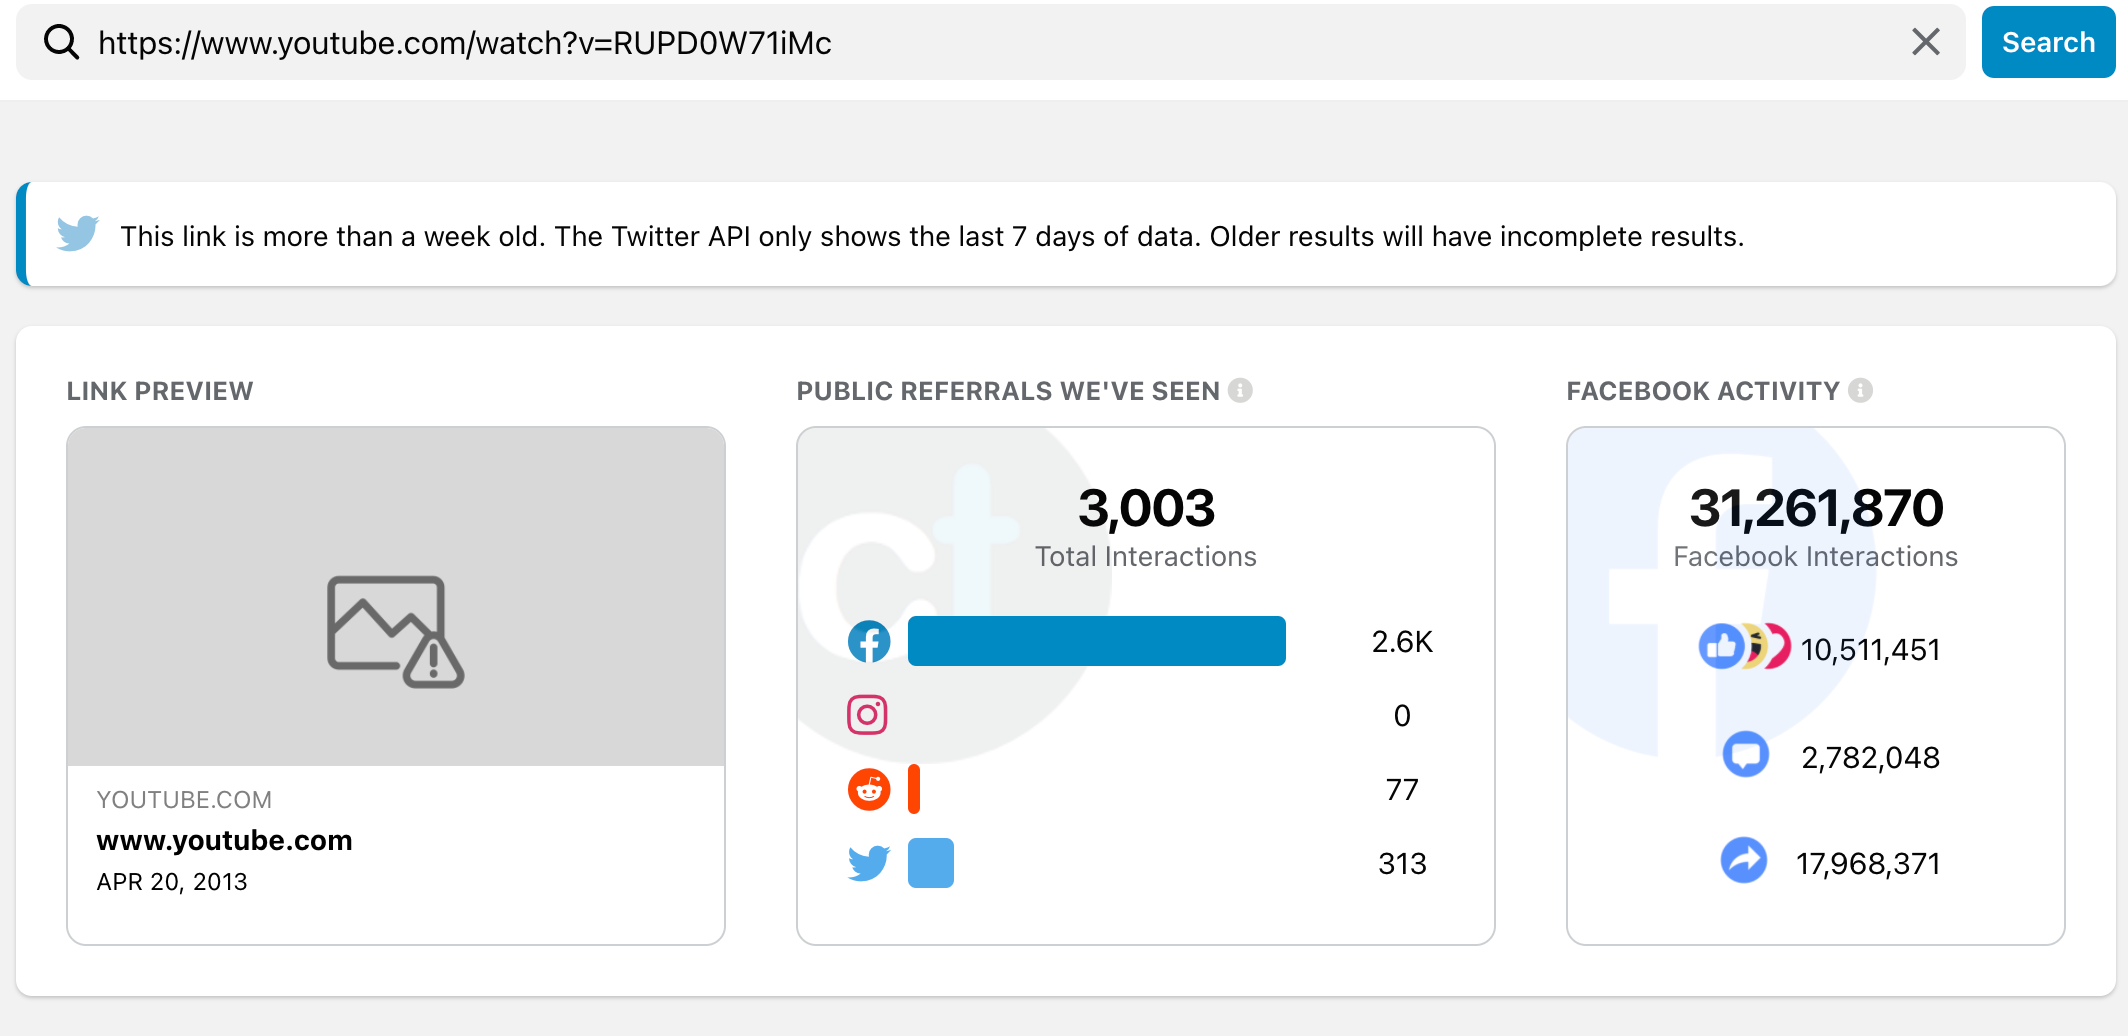Screen dimensions: 2128x1036
Task: Click the magnifying glass search icon
Action: tap(61, 42)
